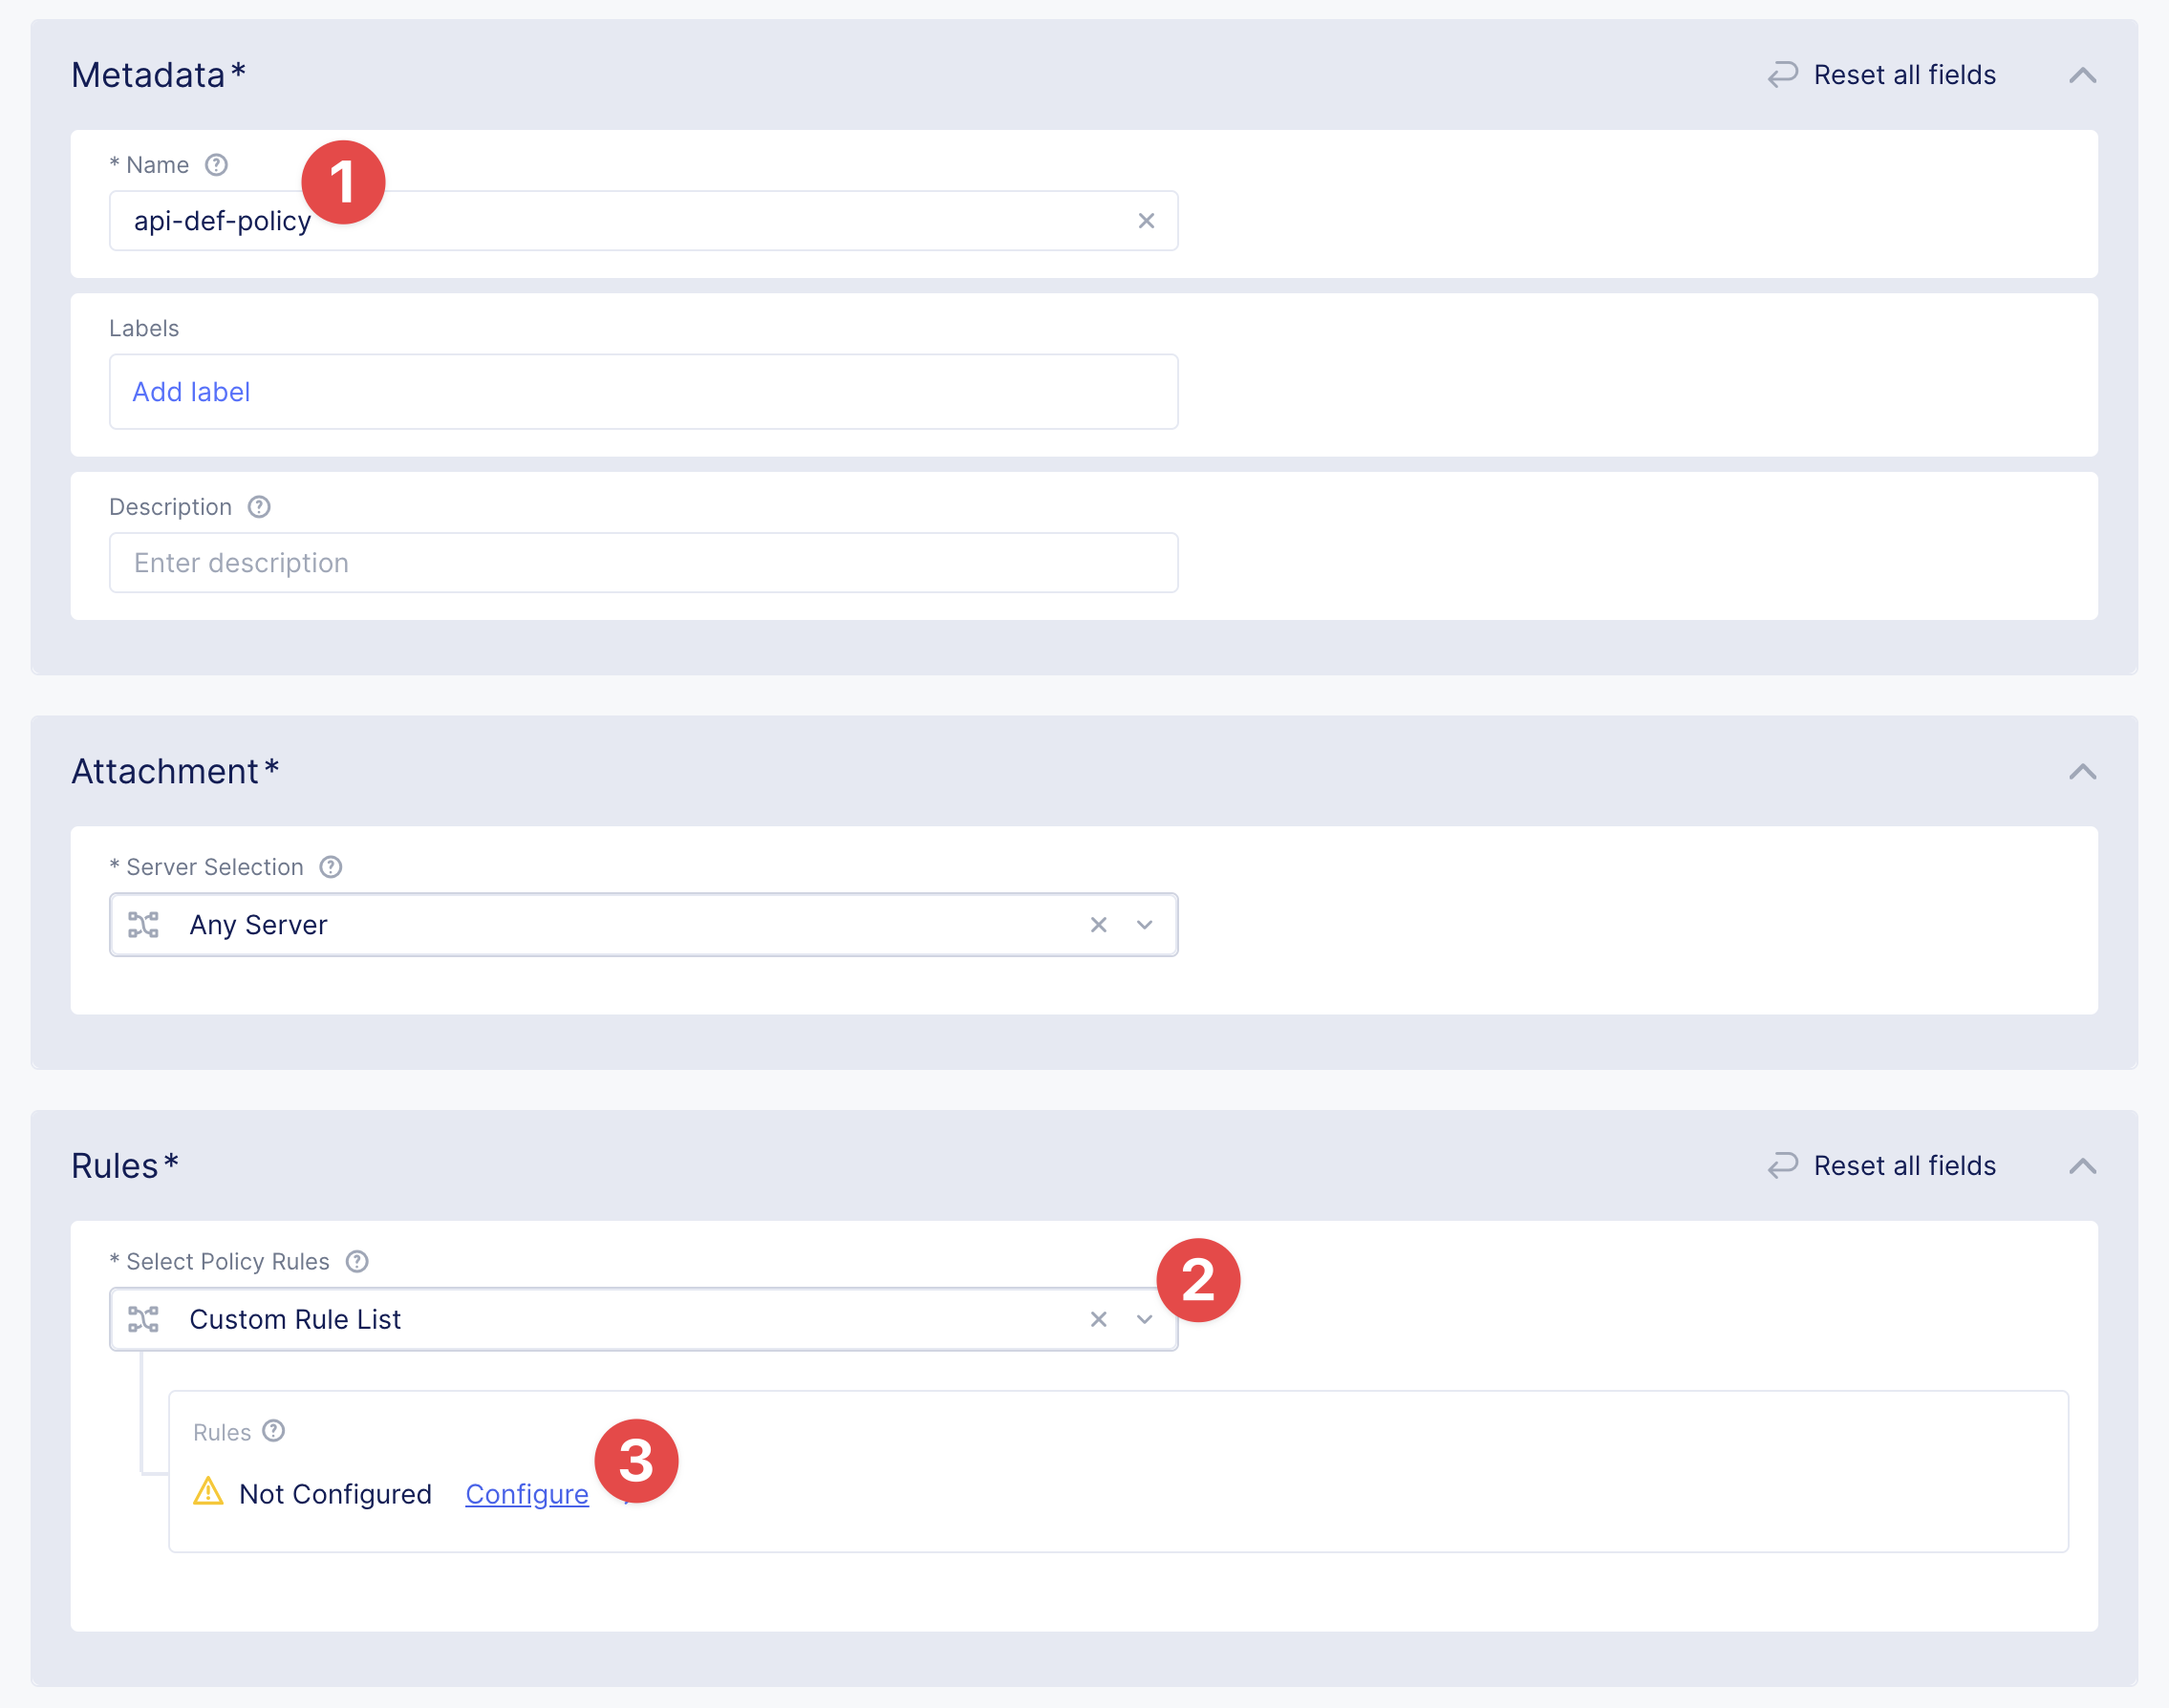Click into the api-def-policy Name field

click(x=700, y=221)
